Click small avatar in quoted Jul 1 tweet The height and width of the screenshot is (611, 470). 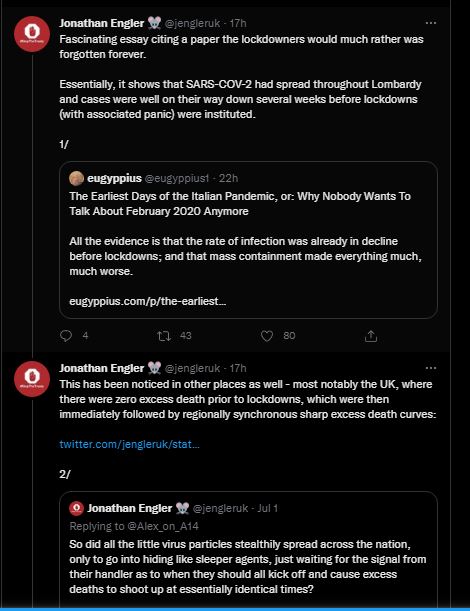[x=76, y=508]
